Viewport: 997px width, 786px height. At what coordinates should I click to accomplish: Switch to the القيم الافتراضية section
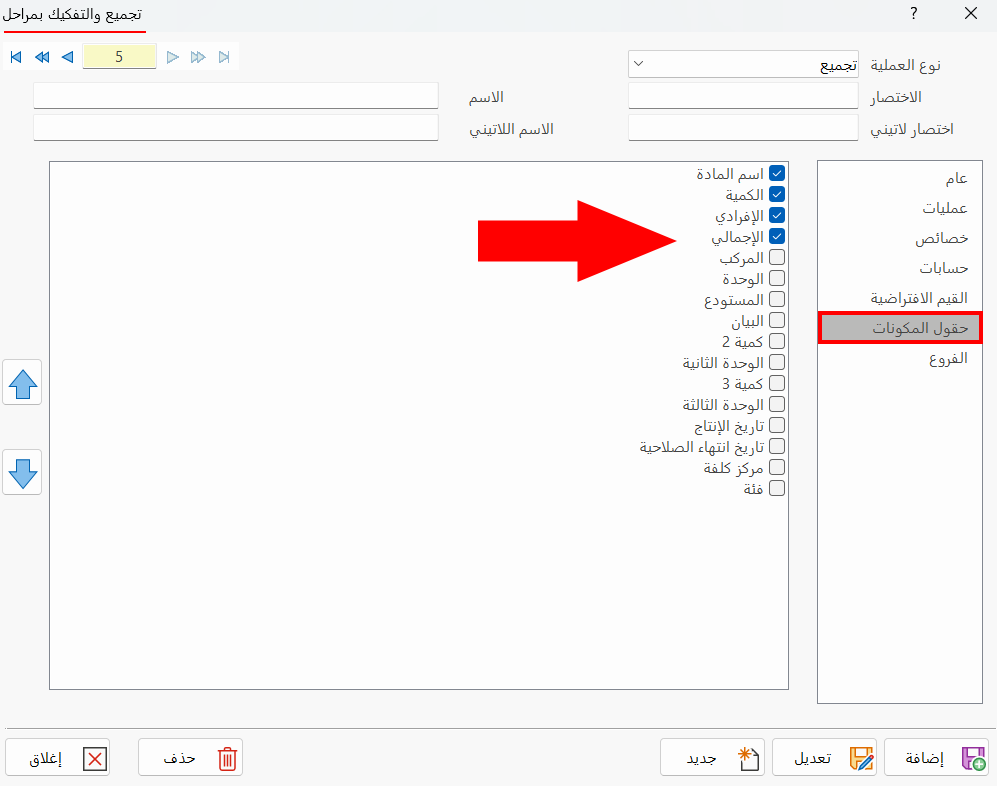click(x=900, y=298)
